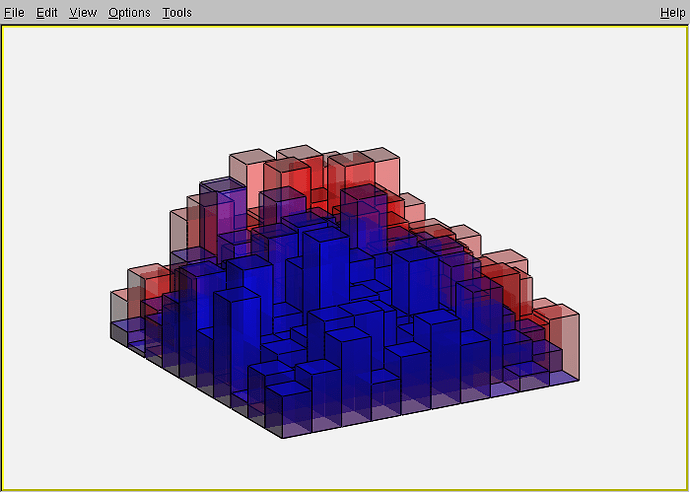This screenshot has height=492, width=690.
Task: Open the Tools menu
Action: pos(177,13)
